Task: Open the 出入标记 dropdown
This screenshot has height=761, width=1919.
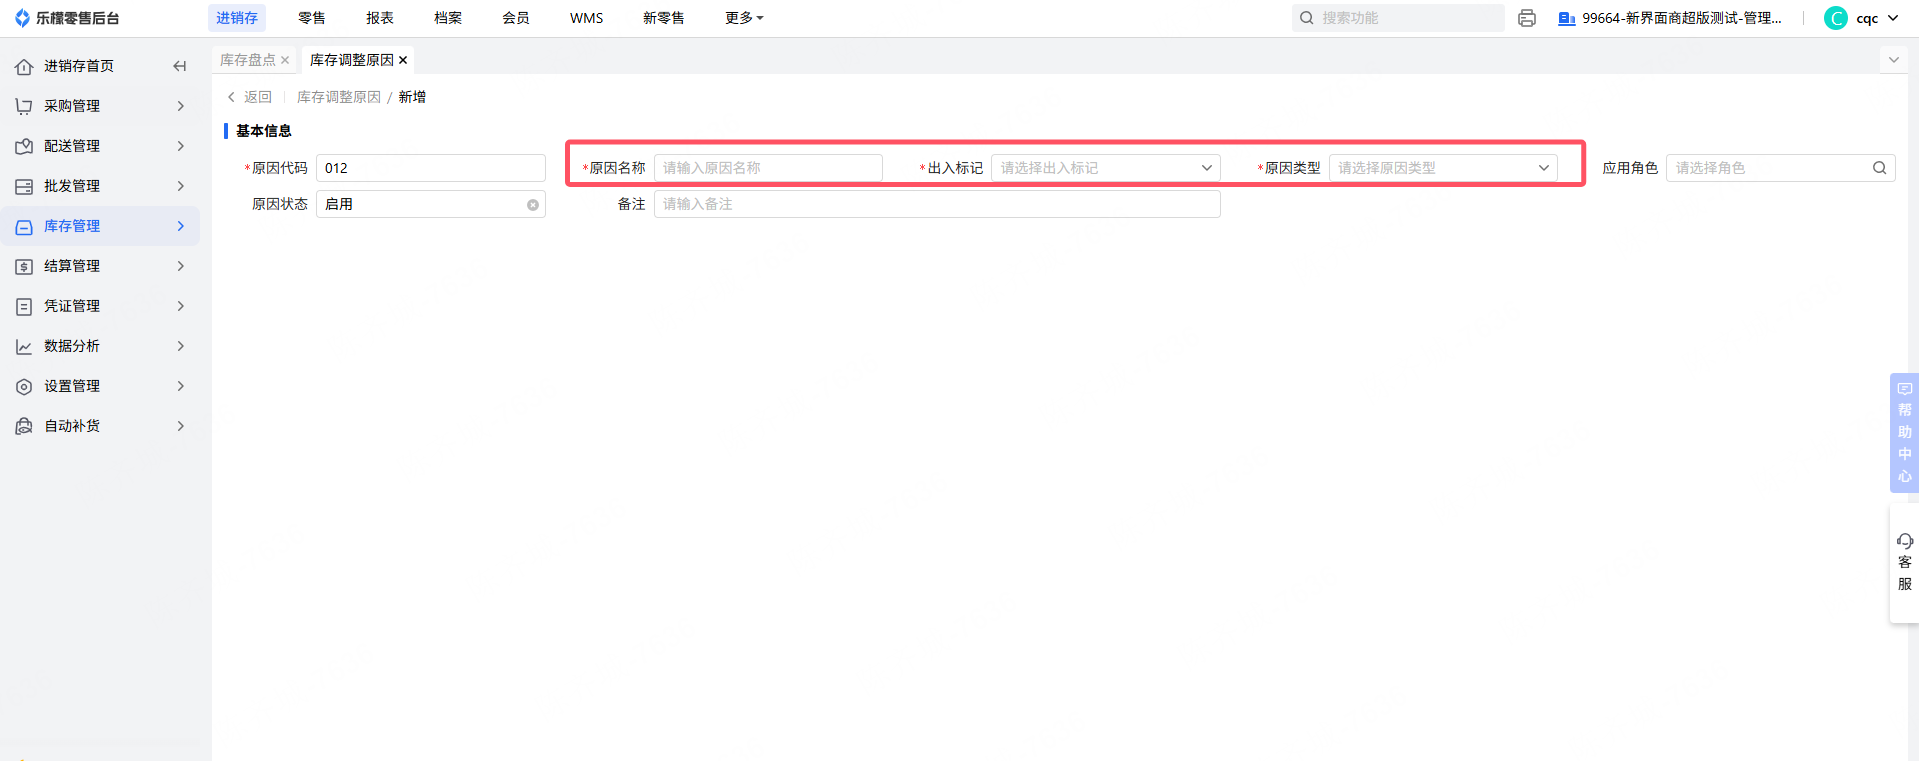Action: click(x=1106, y=168)
